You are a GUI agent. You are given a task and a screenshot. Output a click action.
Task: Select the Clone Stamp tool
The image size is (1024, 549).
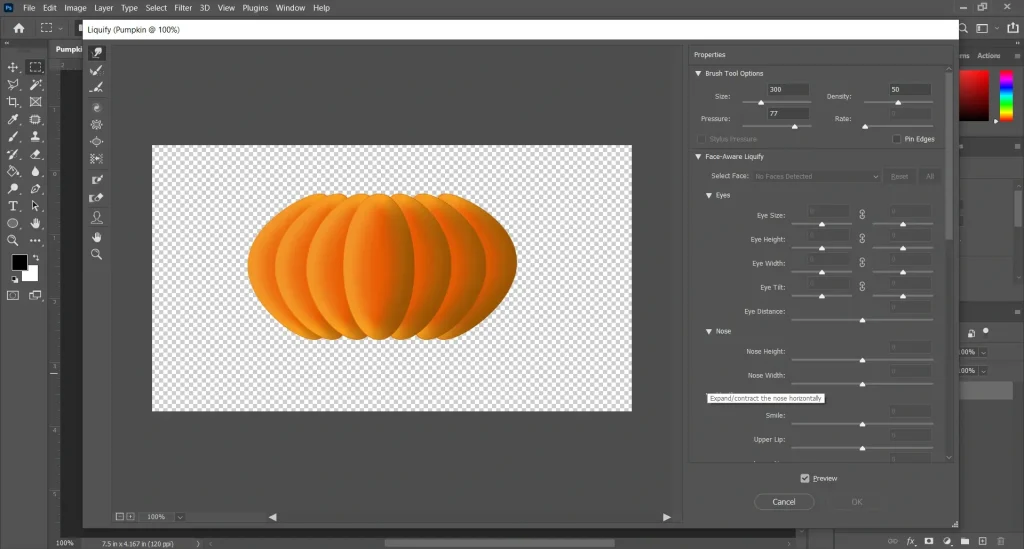tap(35, 136)
